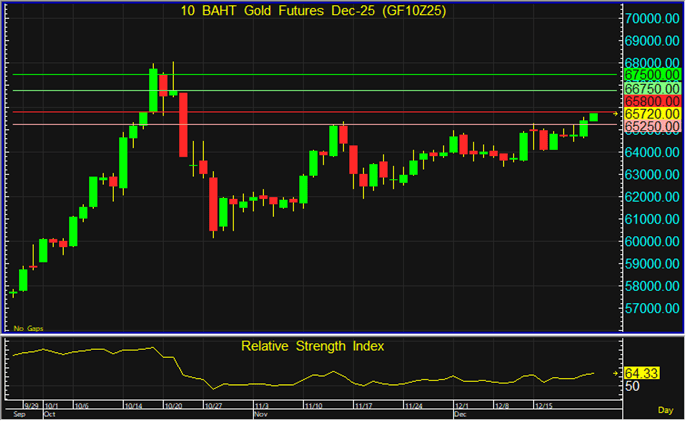Screen dimensions: 686x421
Task: Click the 'Nov' month label on time axis
Action: (x=260, y=413)
